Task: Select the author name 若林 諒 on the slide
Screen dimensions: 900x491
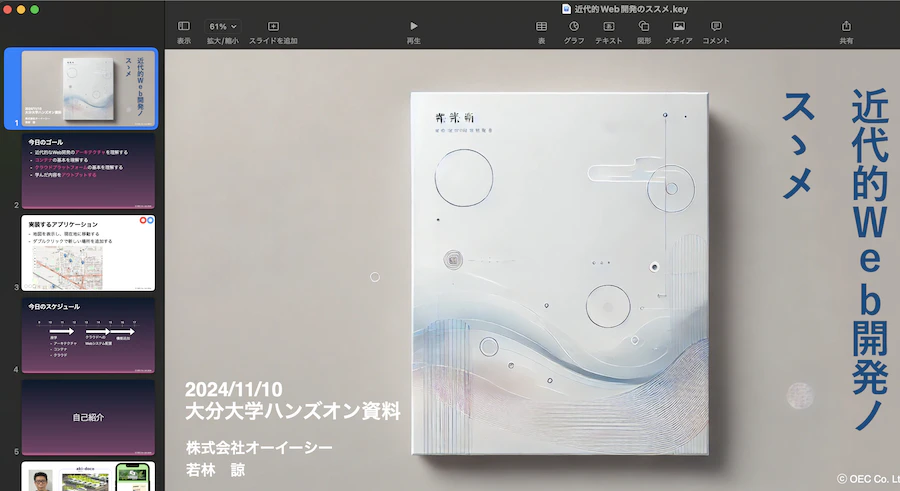Action: click(215, 470)
